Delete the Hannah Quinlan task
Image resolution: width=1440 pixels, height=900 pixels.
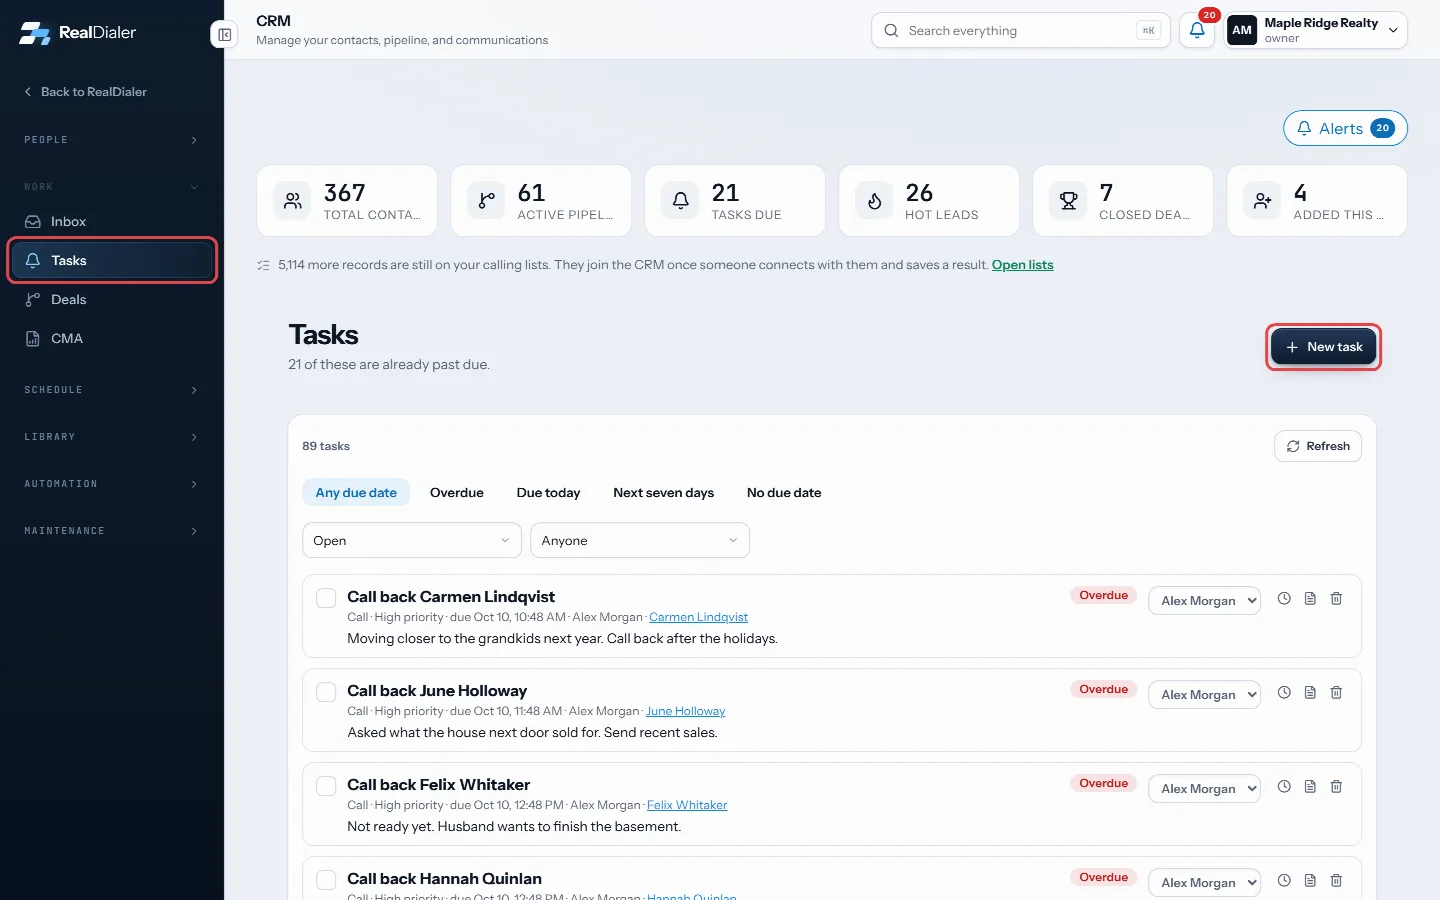click(1336, 881)
